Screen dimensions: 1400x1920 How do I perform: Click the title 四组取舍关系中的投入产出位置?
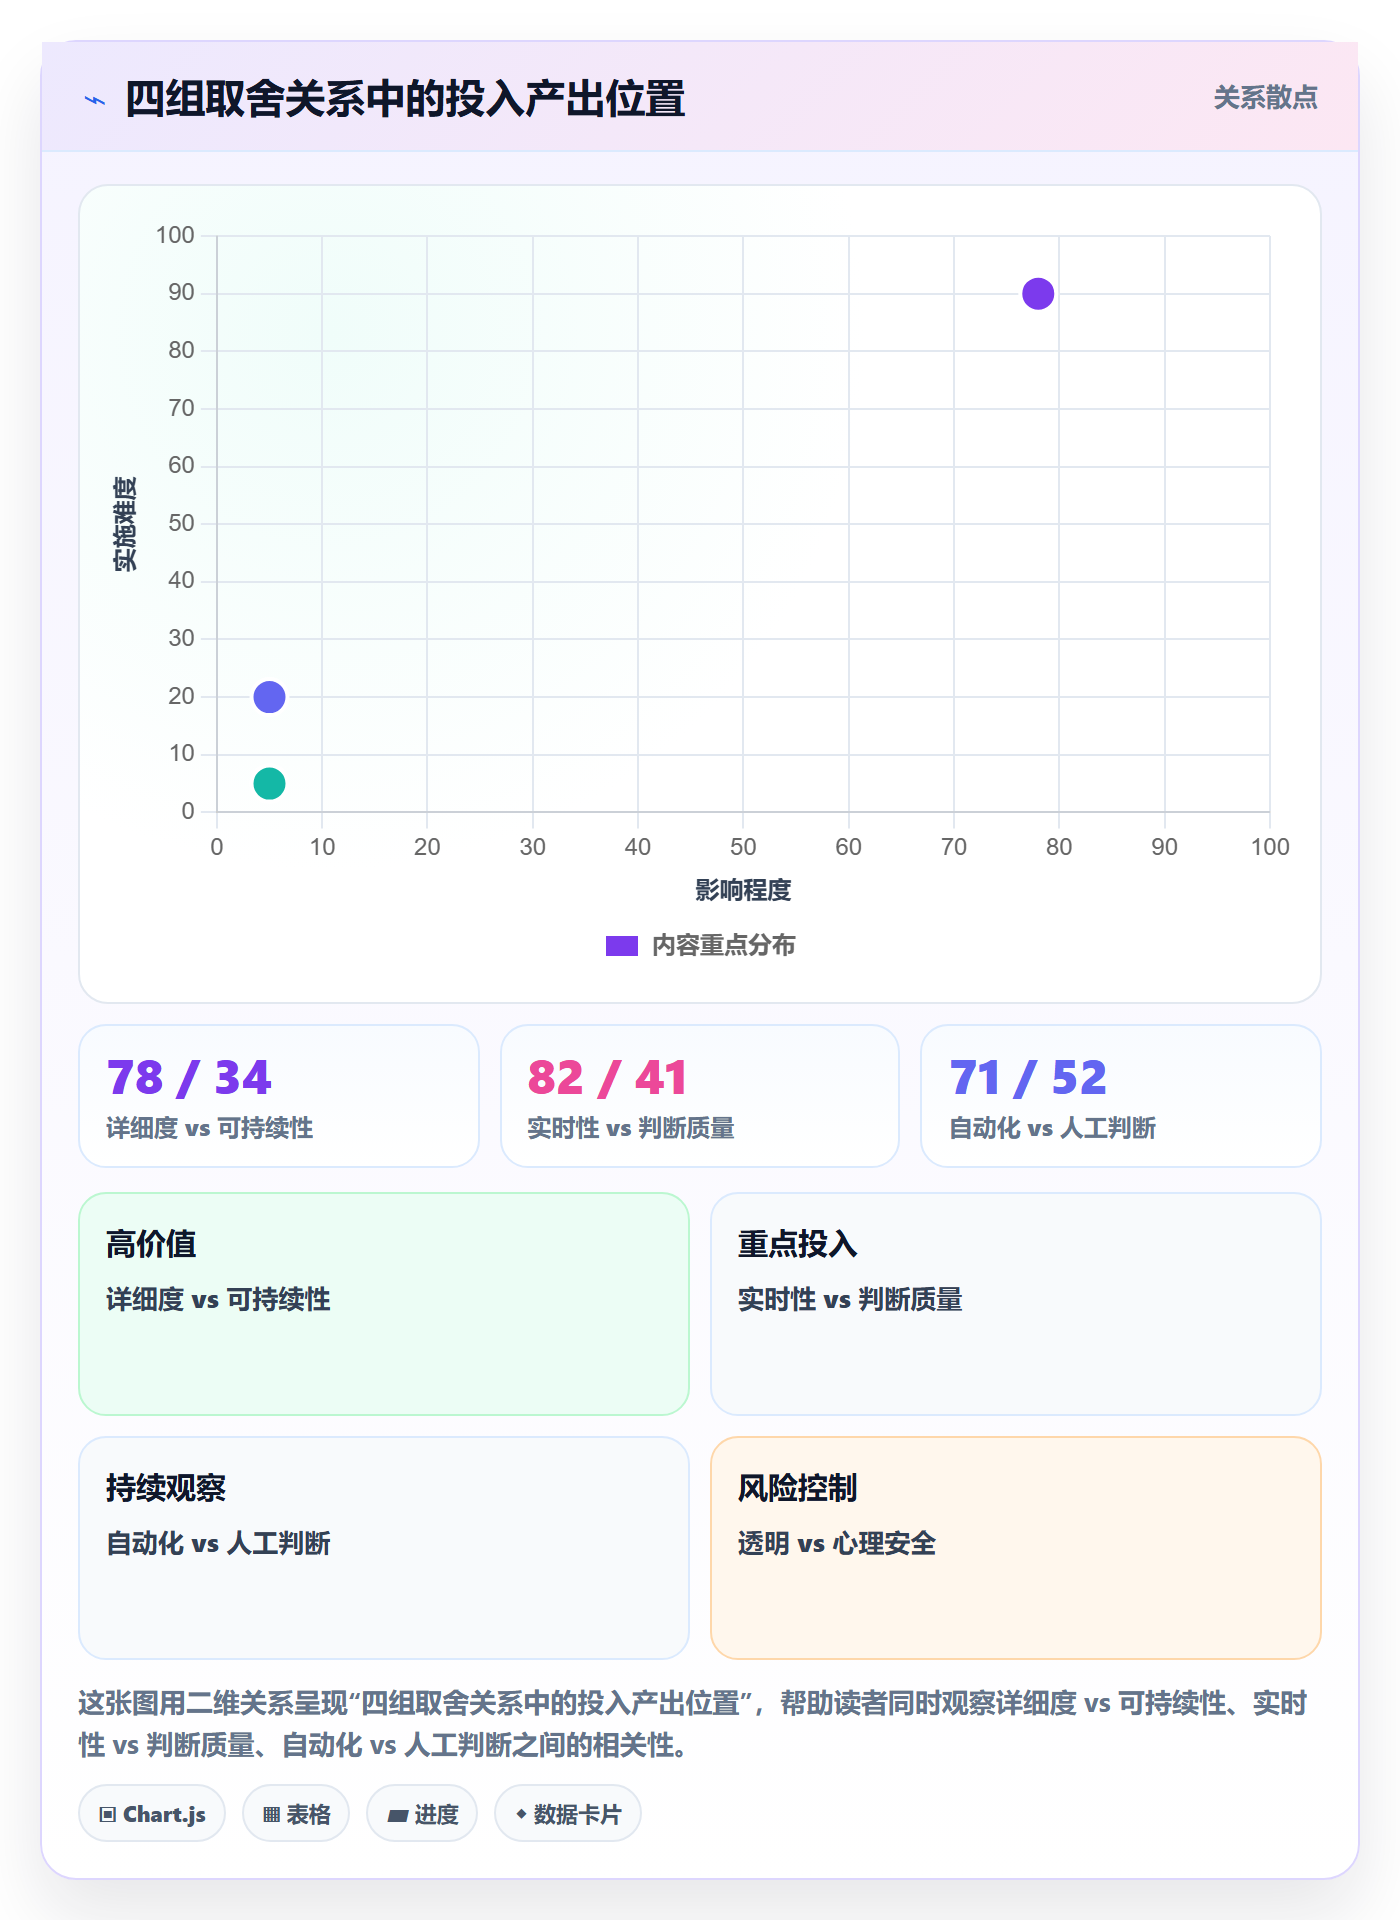(x=405, y=100)
